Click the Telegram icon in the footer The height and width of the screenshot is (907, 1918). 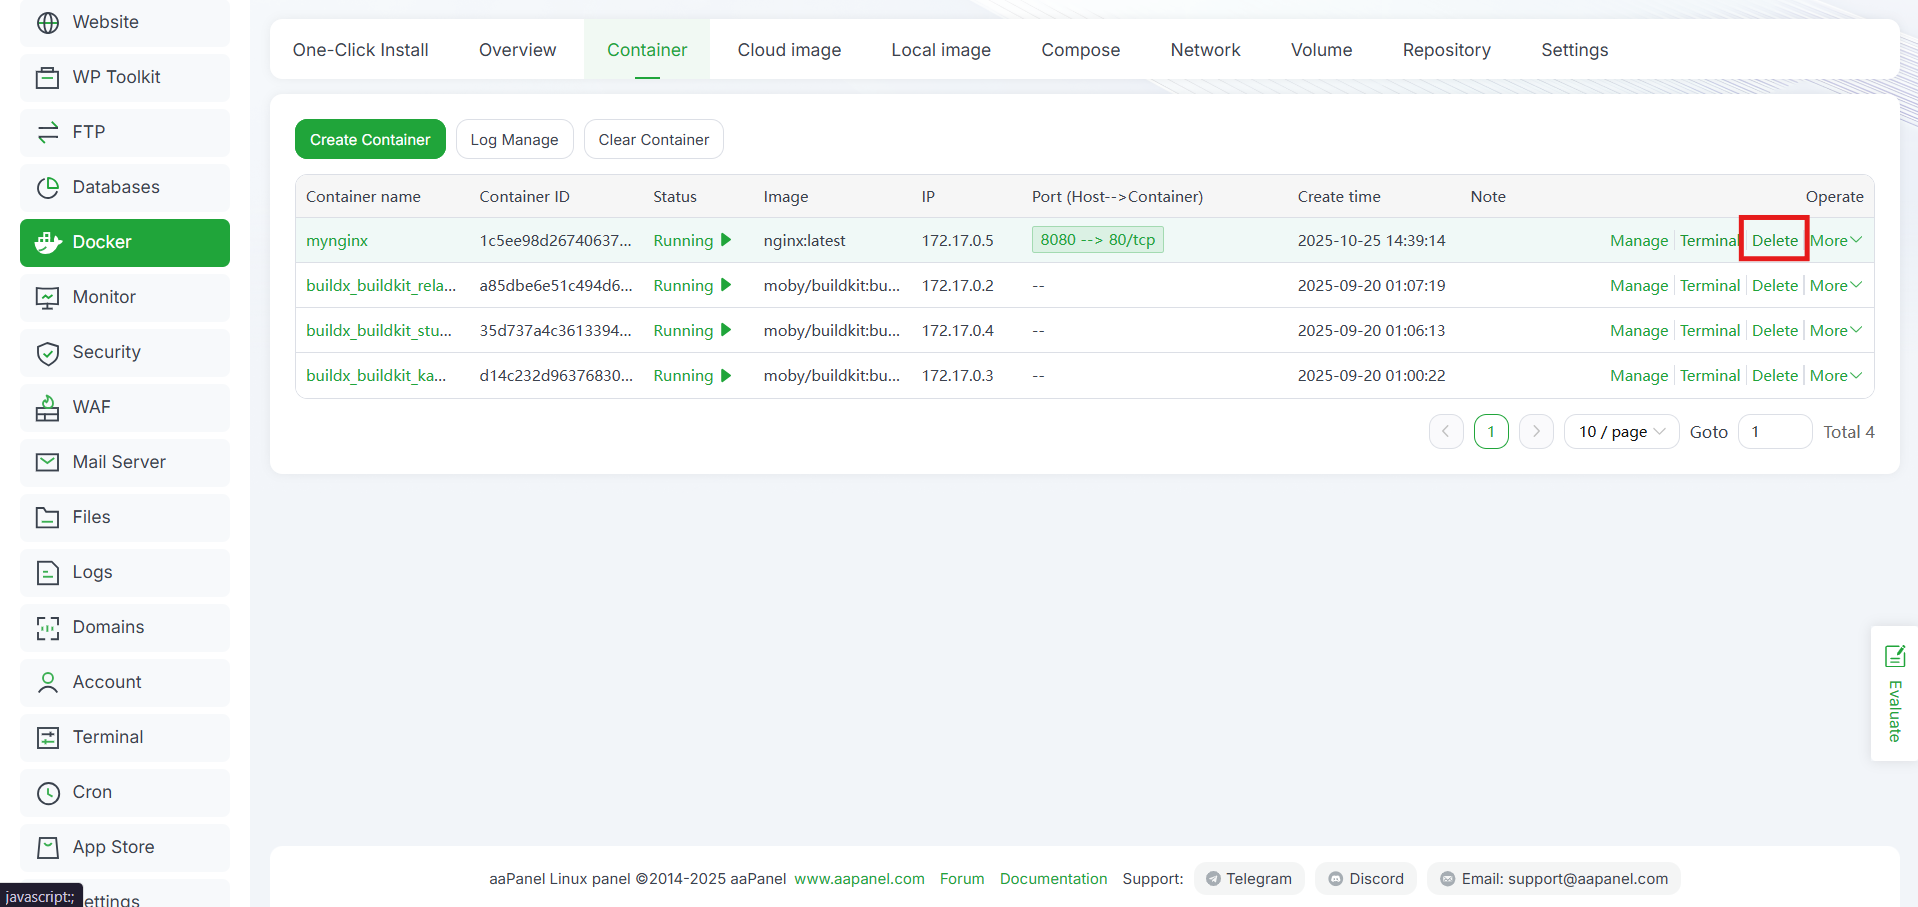point(1213,879)
